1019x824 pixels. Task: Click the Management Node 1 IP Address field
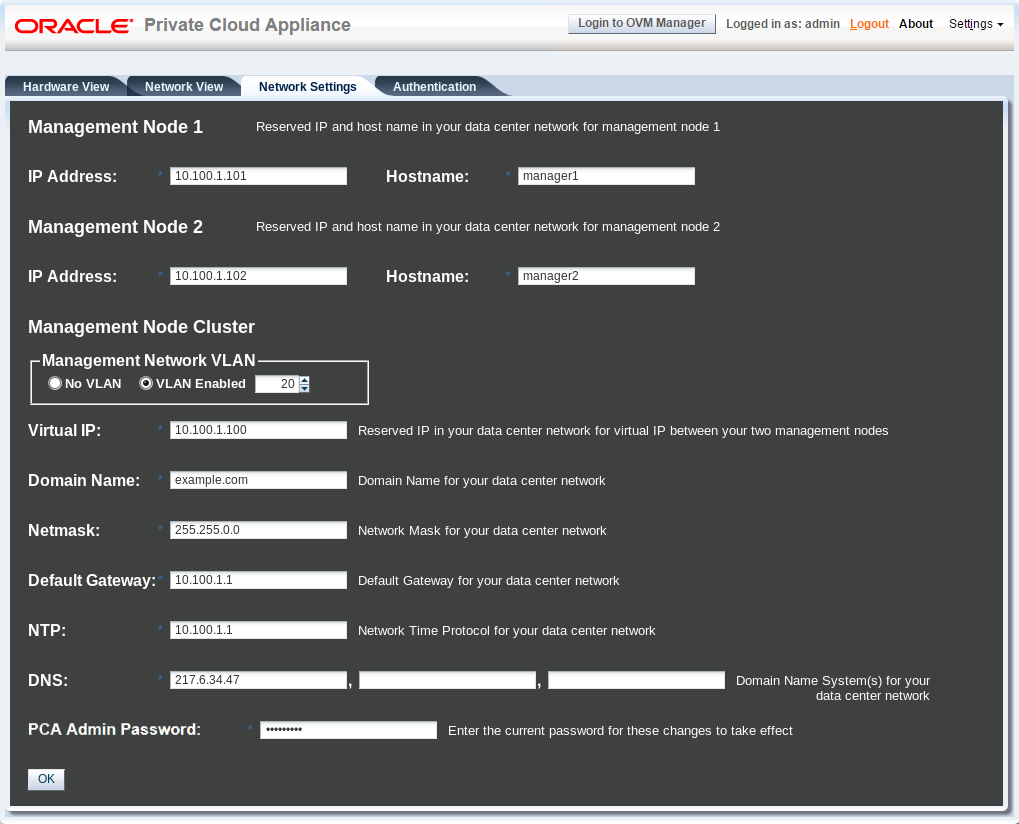(x=257, y=175)
